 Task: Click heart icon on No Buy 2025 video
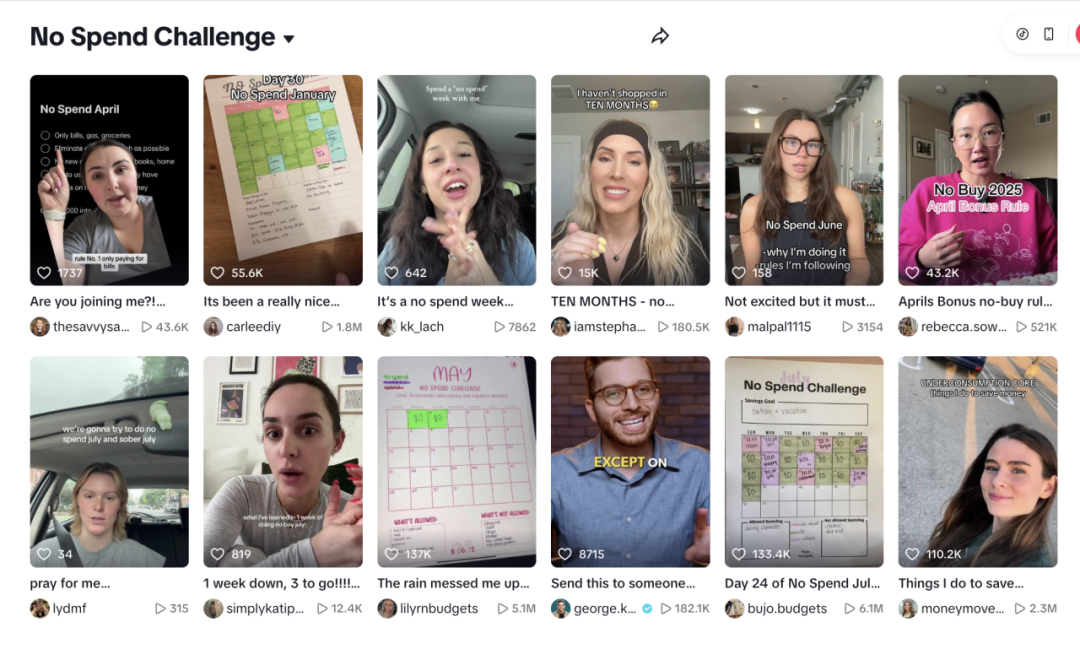[912, 273]
